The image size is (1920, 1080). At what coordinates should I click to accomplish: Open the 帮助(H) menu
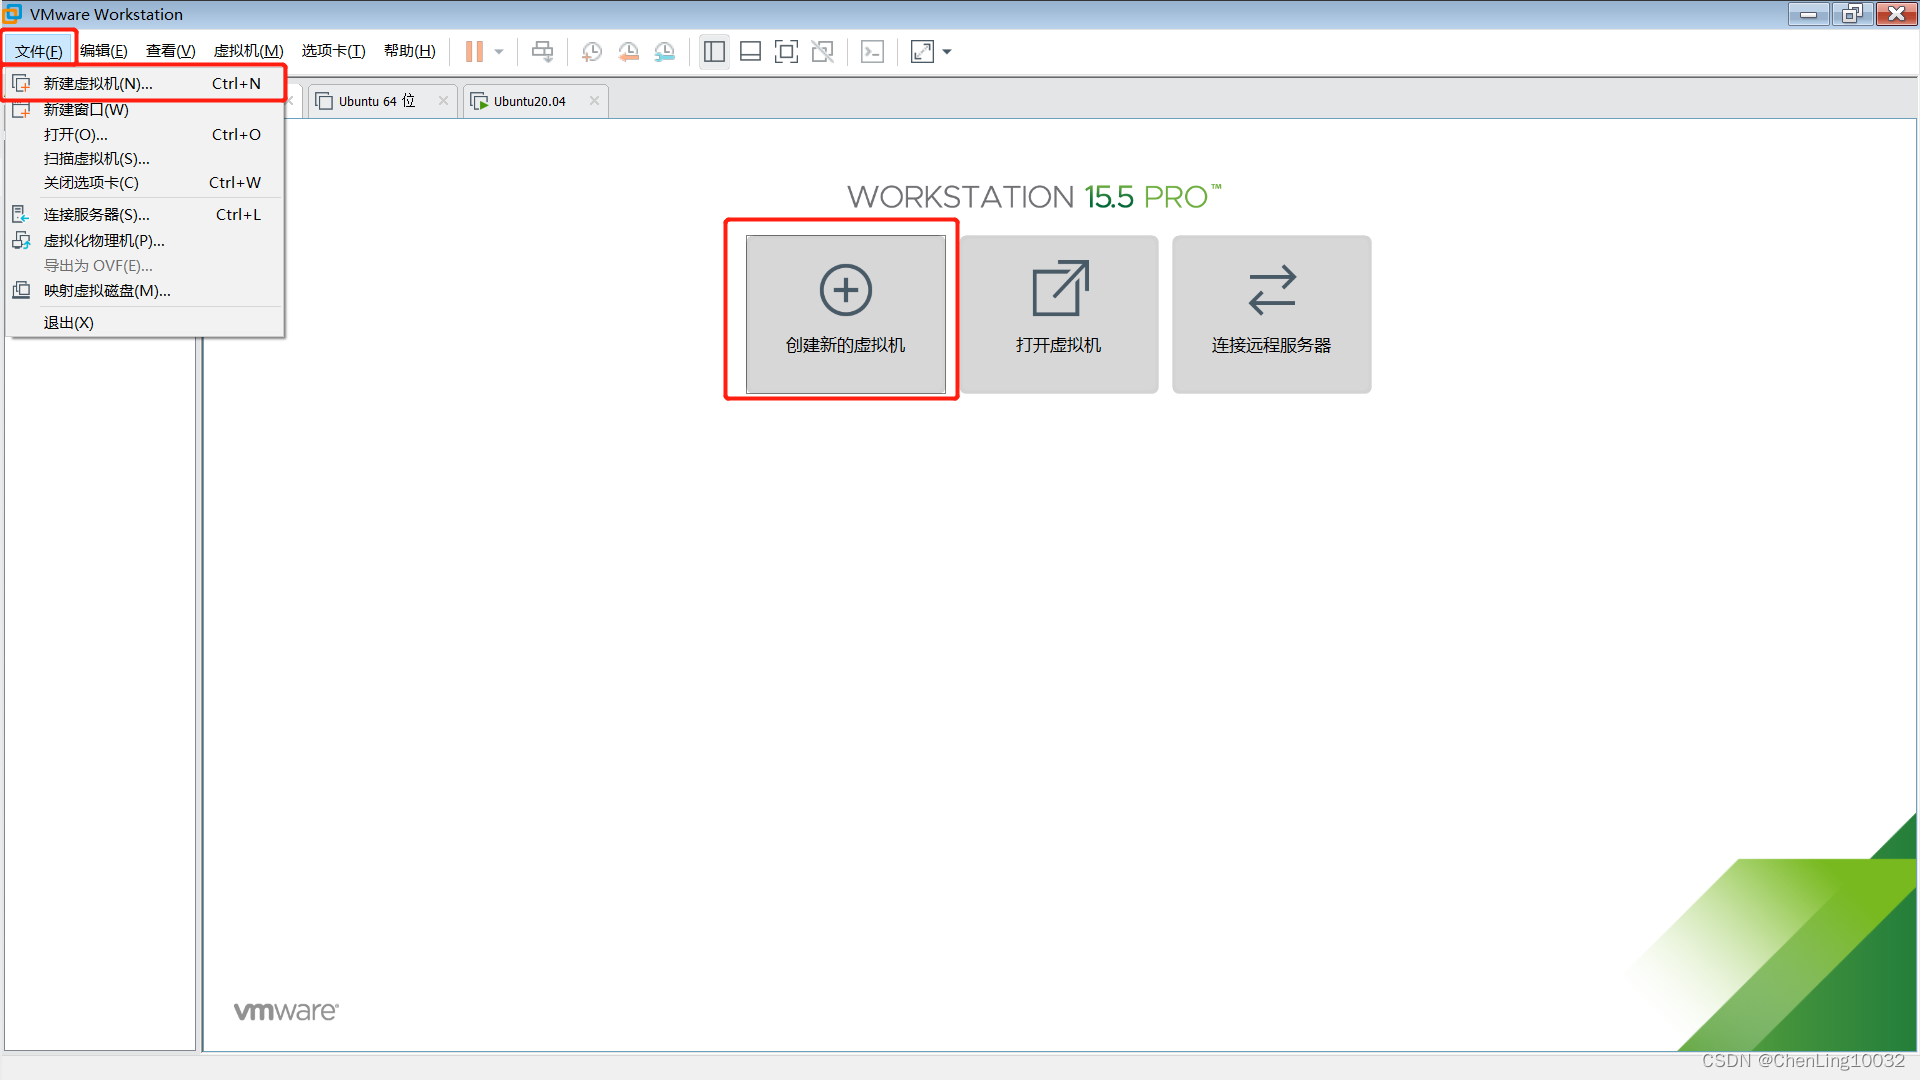click(x=409, y=51)
